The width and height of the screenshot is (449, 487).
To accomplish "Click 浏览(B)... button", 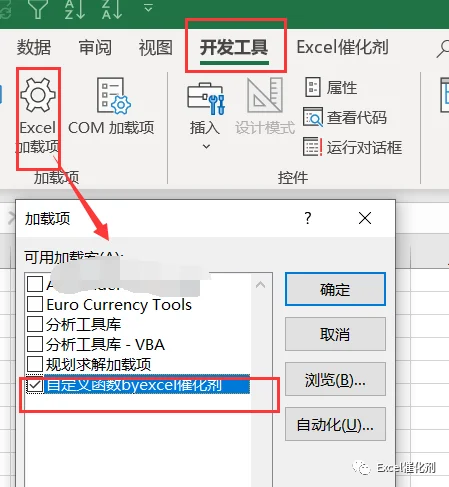I will coord(335,379).
